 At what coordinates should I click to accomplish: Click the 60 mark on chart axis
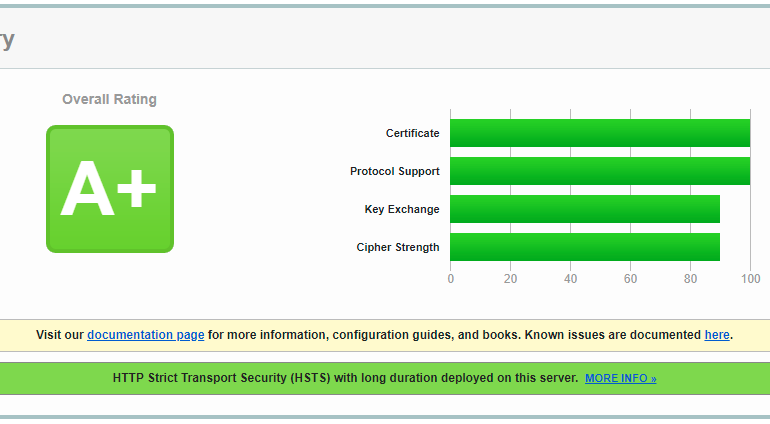(x=630, y=279)
